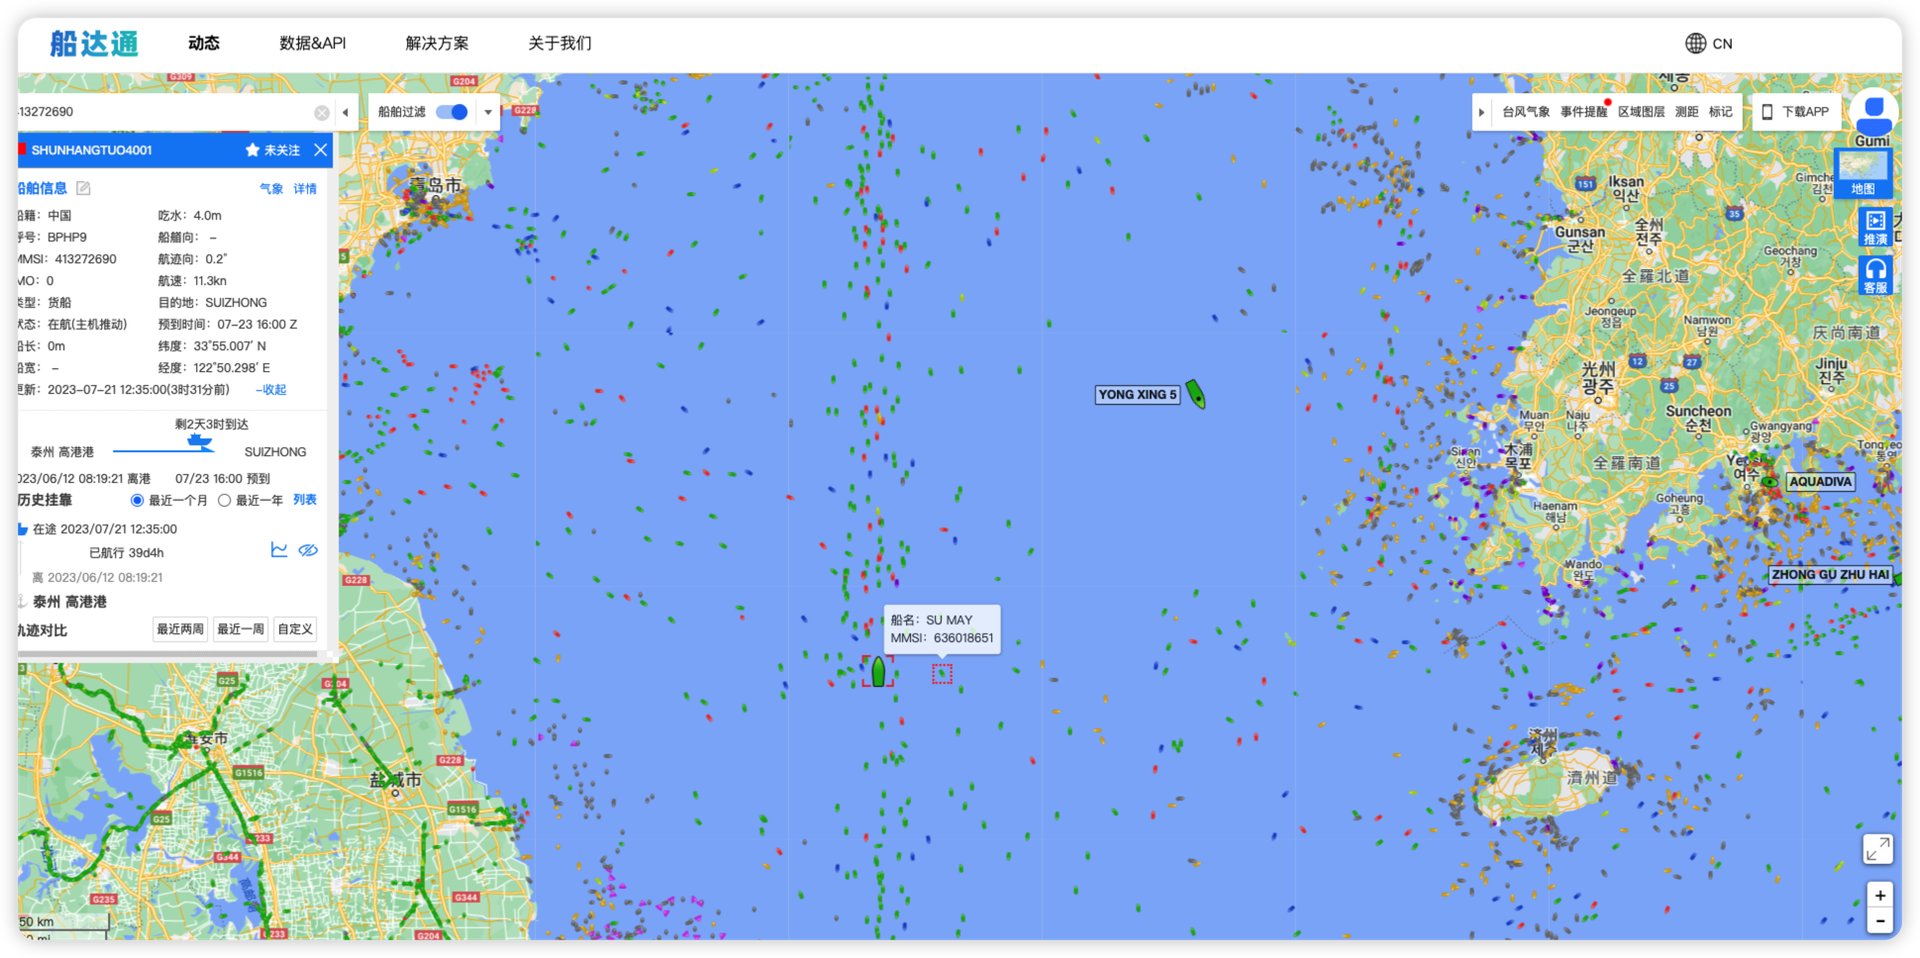Toggle the 船舶过滤 ship filter switch
This screenshot has height=958, width=1920.
(x=453, y=112)
